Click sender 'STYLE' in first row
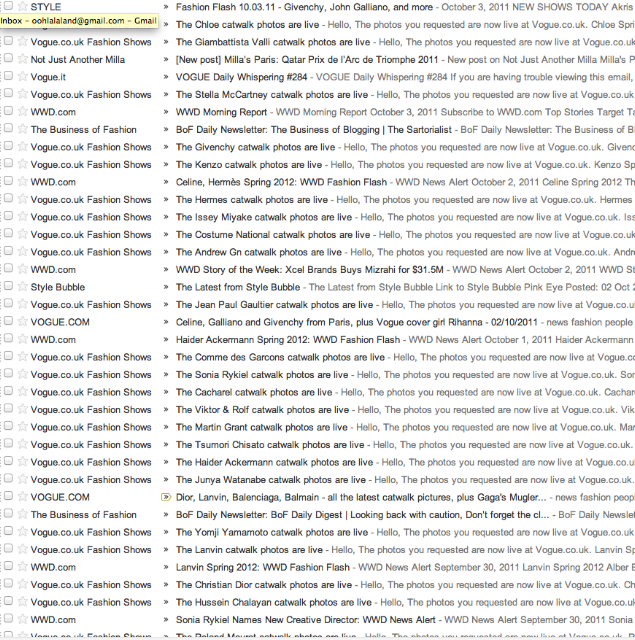Viewport: 635px width, 640px height. tap(46, 7)
